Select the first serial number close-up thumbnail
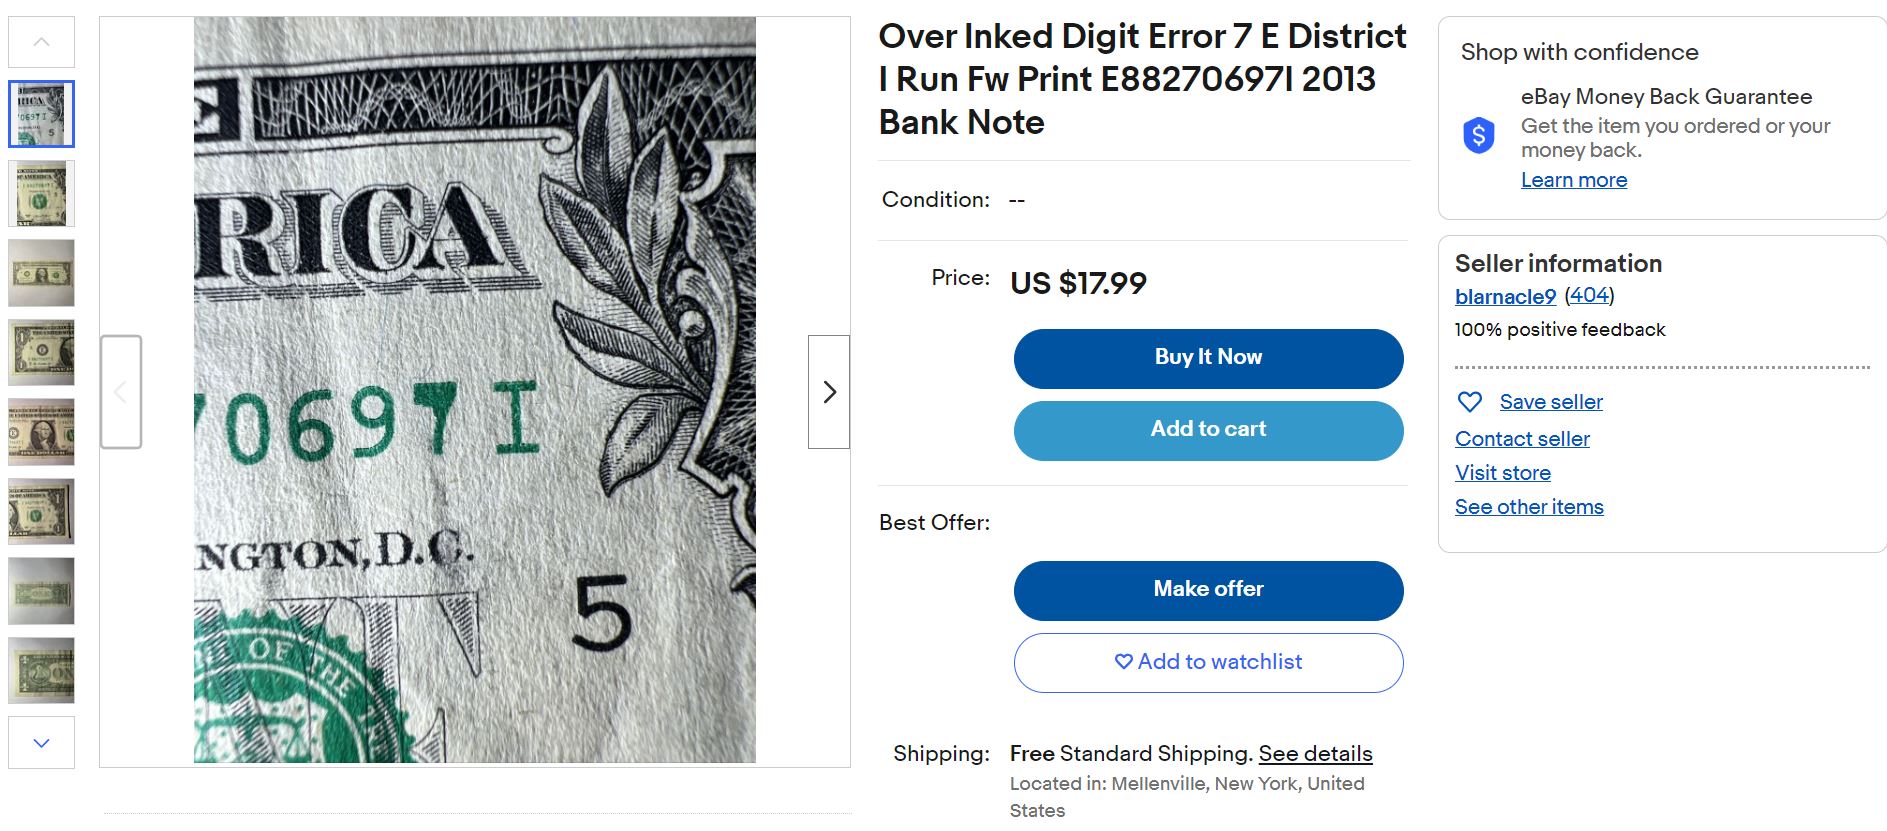 41,114
